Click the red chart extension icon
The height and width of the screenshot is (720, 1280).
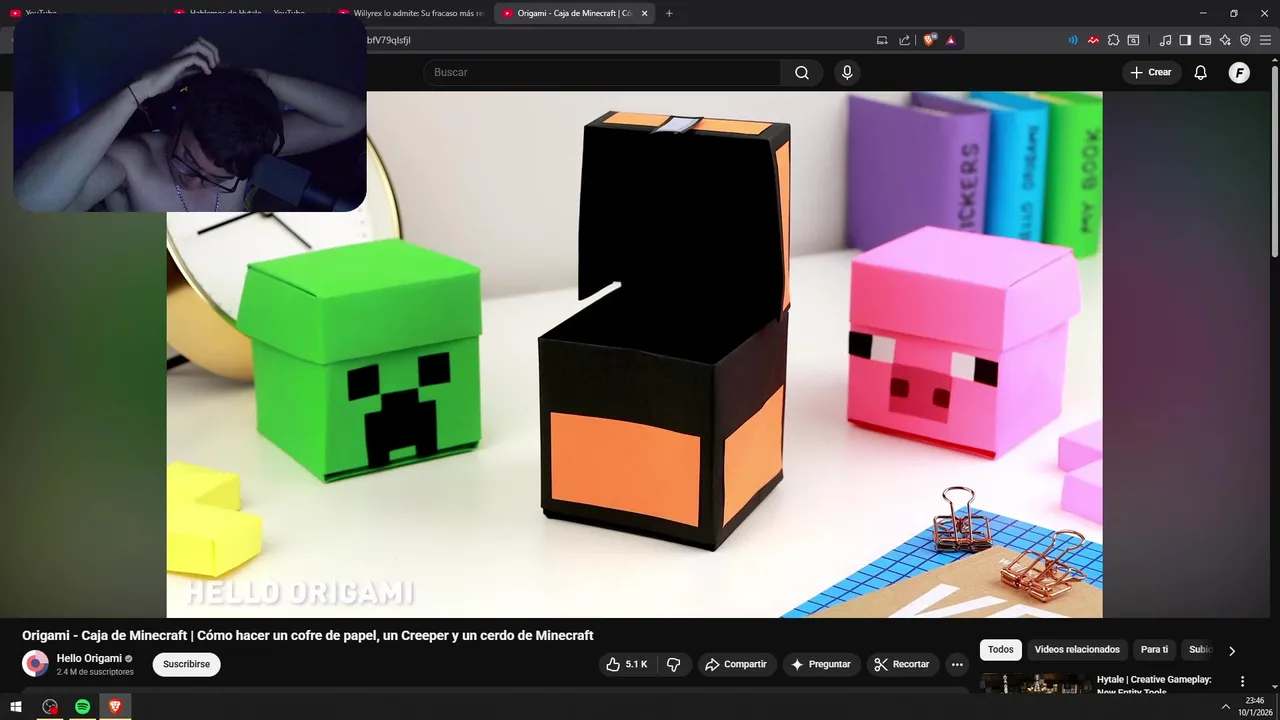click(x=1094, y=40)
